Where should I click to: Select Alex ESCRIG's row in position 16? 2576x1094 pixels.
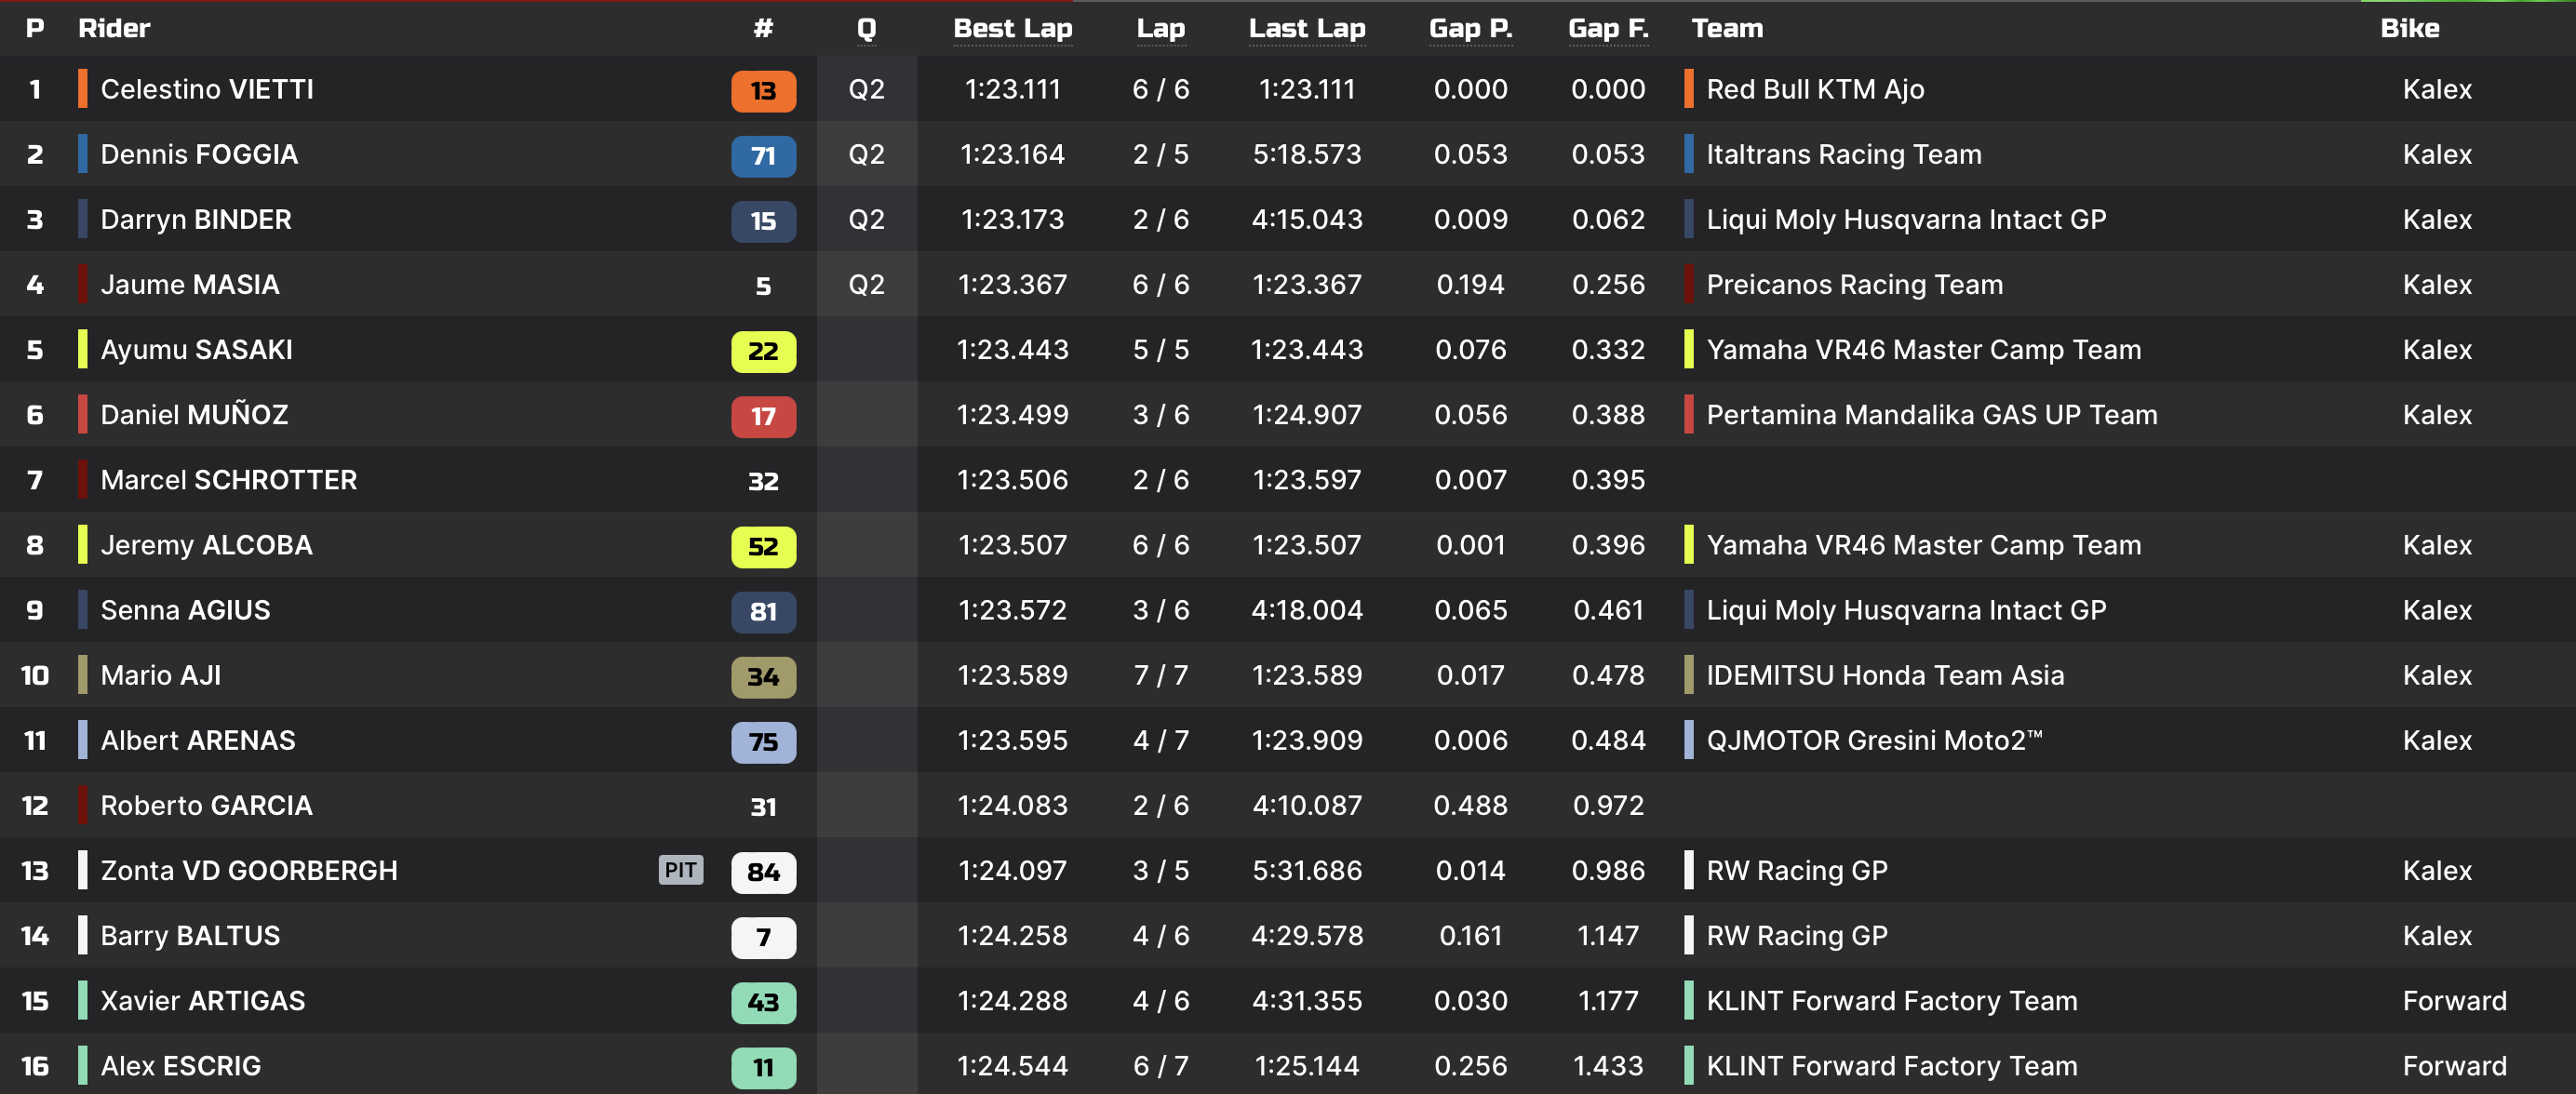(x=1288, y=1065)
